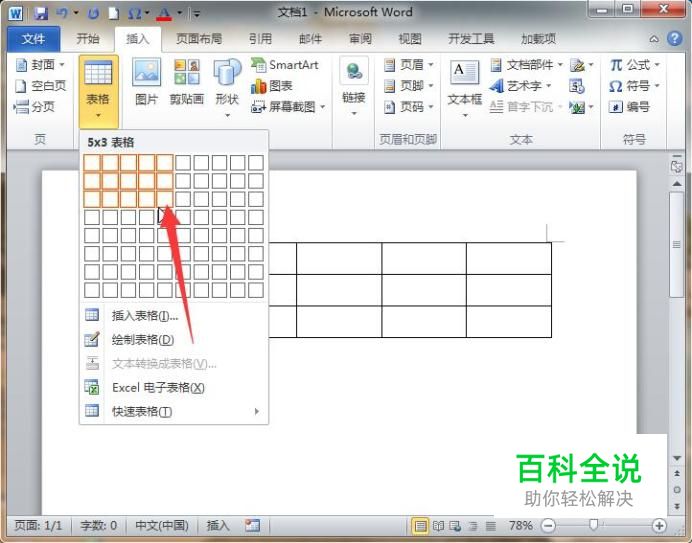The image size is (692, 543).
Task: Click the zoom out minus button
Action: coord(548,526)
